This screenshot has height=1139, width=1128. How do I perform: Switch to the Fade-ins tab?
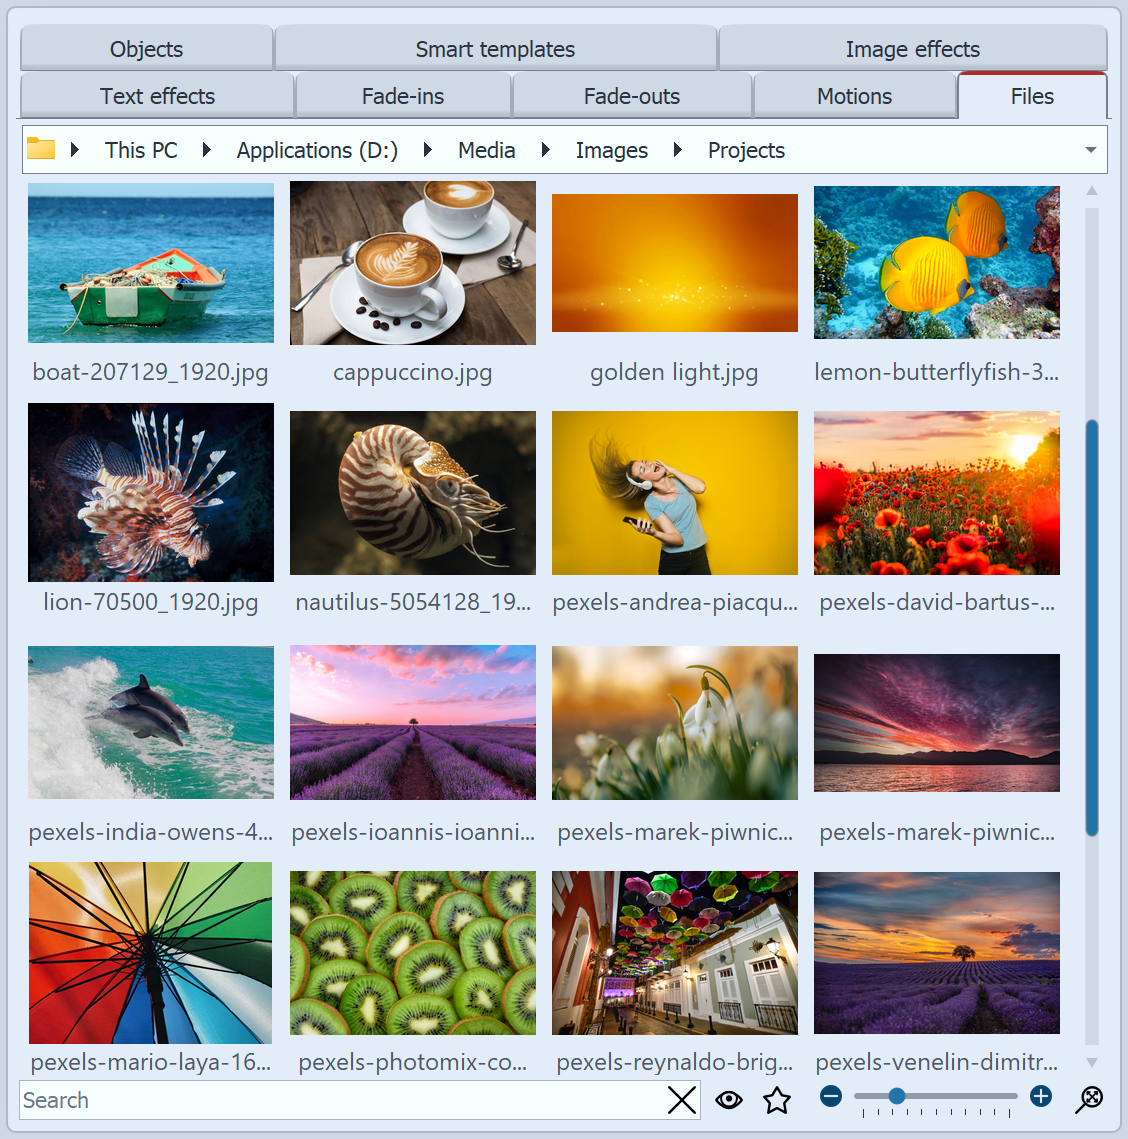coord(402,95)
